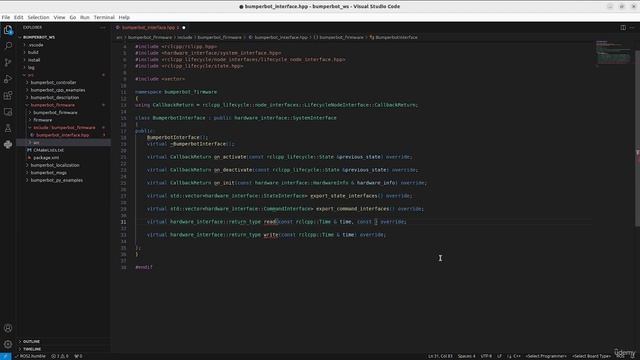The image size is (640, 360).
Task: Click Spaces: 4 indentation setting
Action: click(x=466, y=356)
